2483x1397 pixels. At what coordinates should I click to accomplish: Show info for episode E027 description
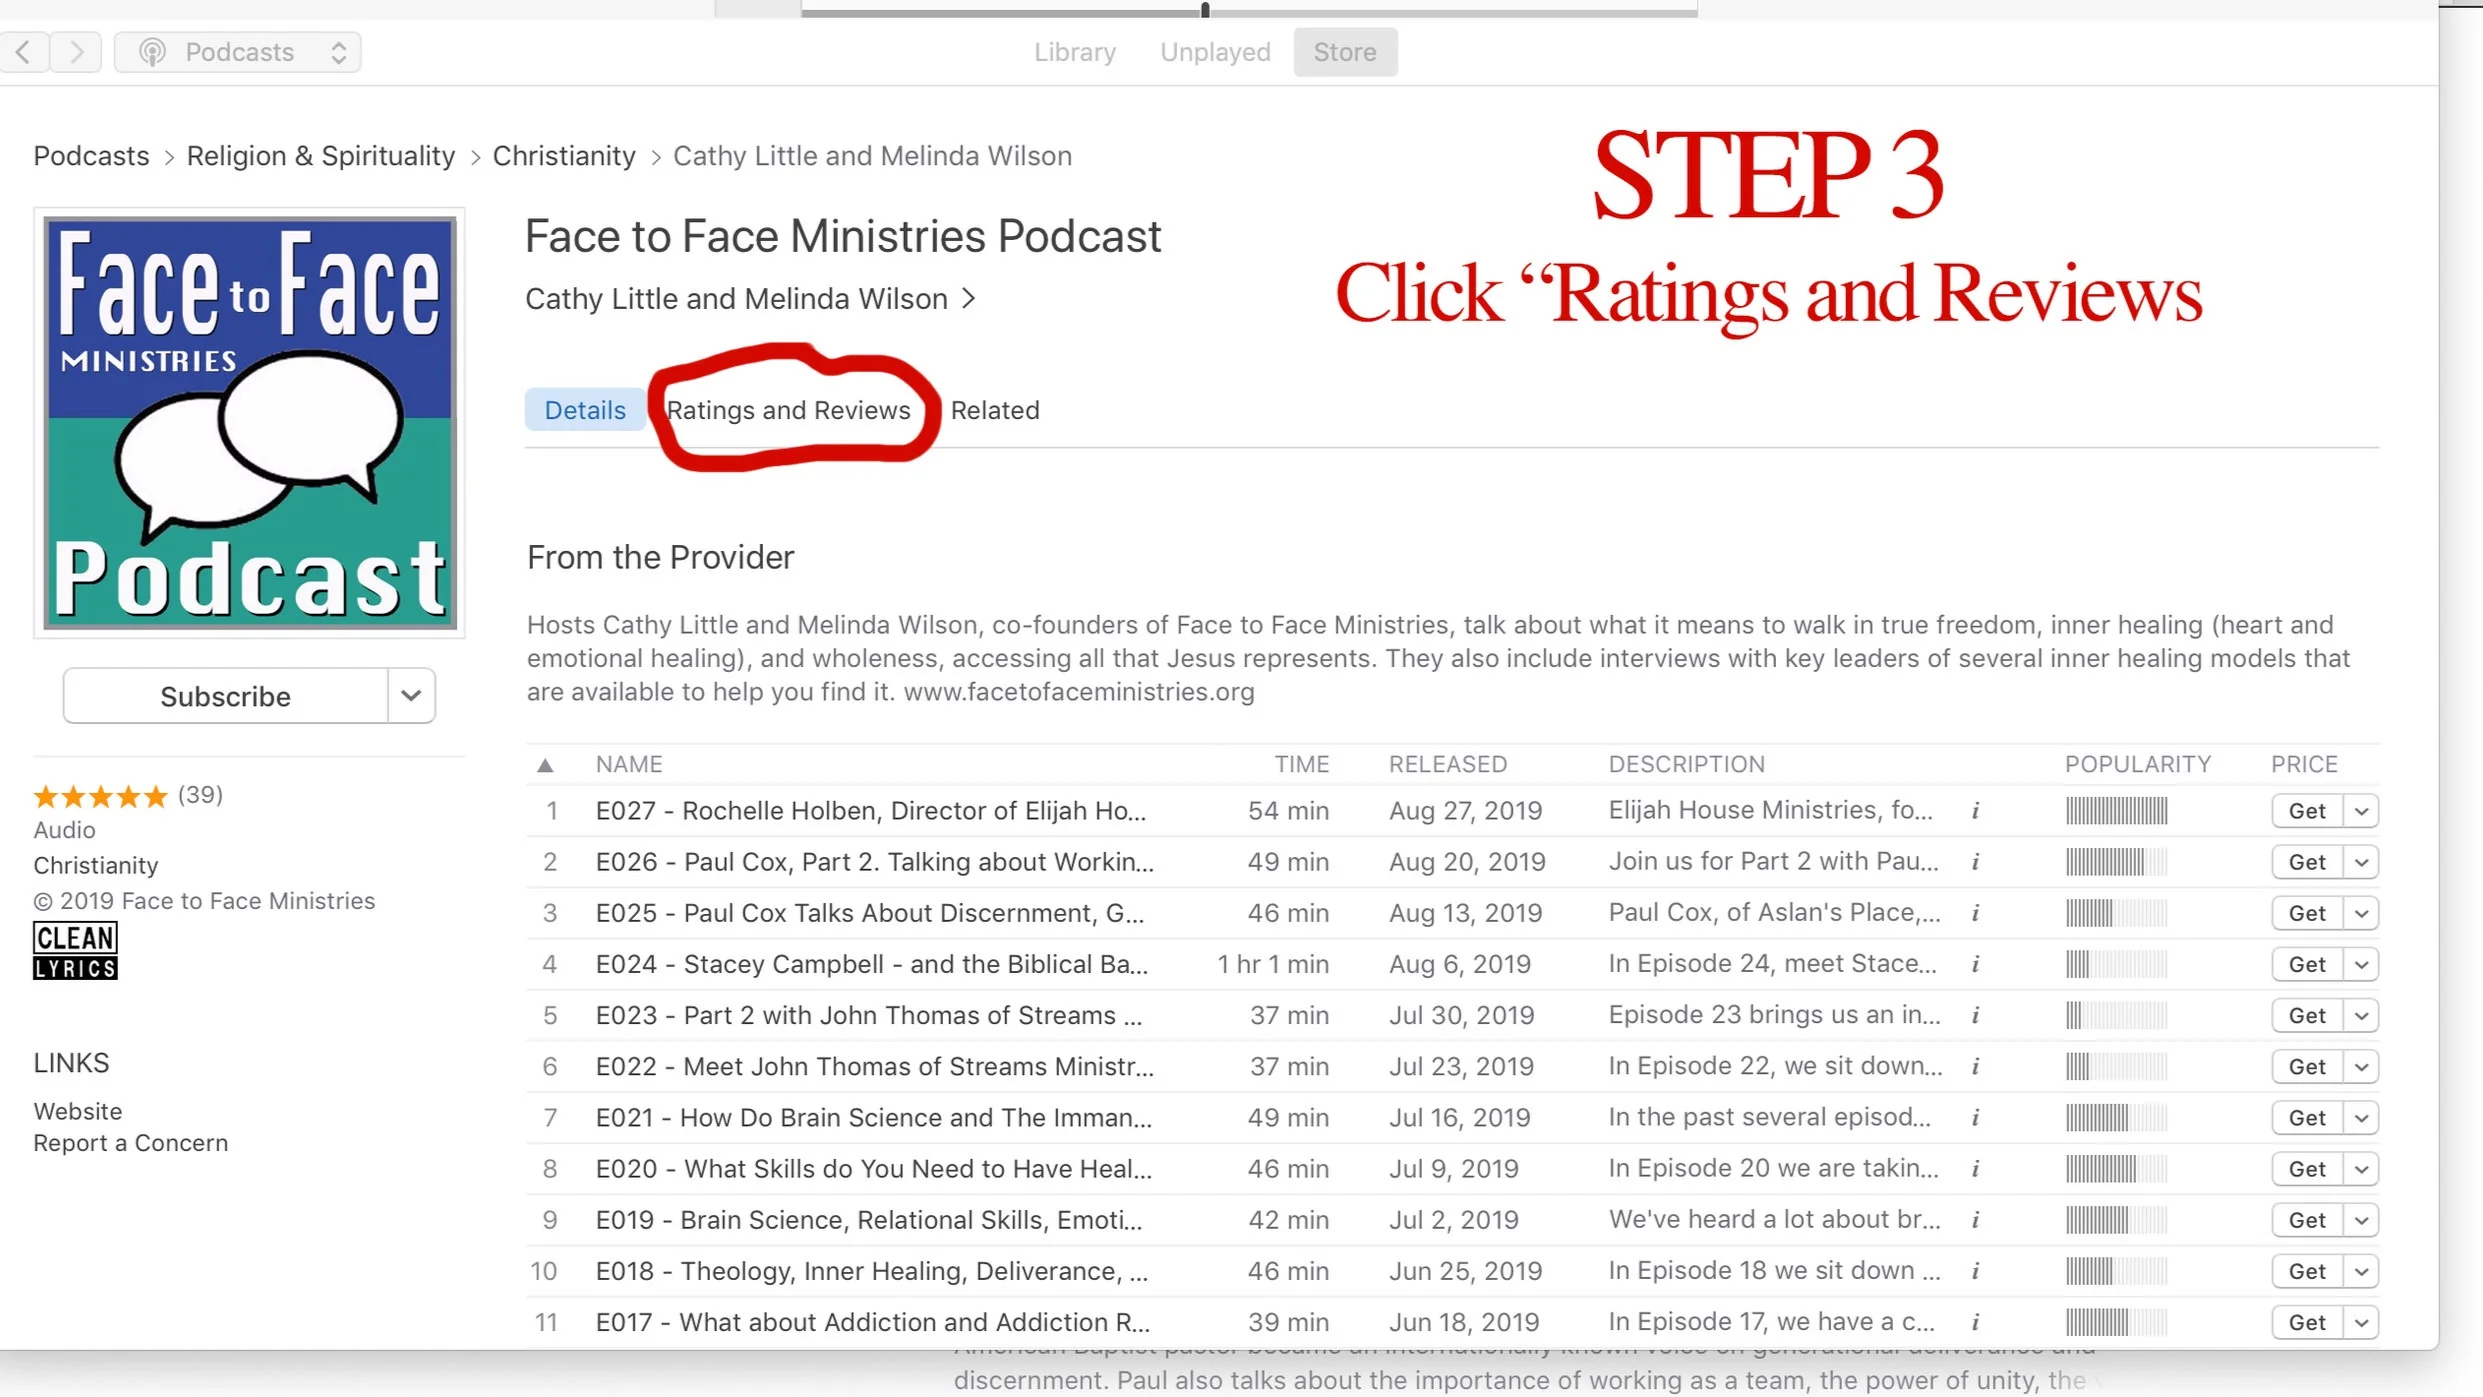pos(1975,811)
